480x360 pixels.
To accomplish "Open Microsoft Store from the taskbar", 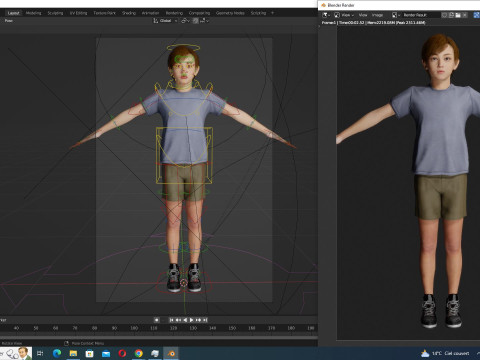I will coord(89,353).
